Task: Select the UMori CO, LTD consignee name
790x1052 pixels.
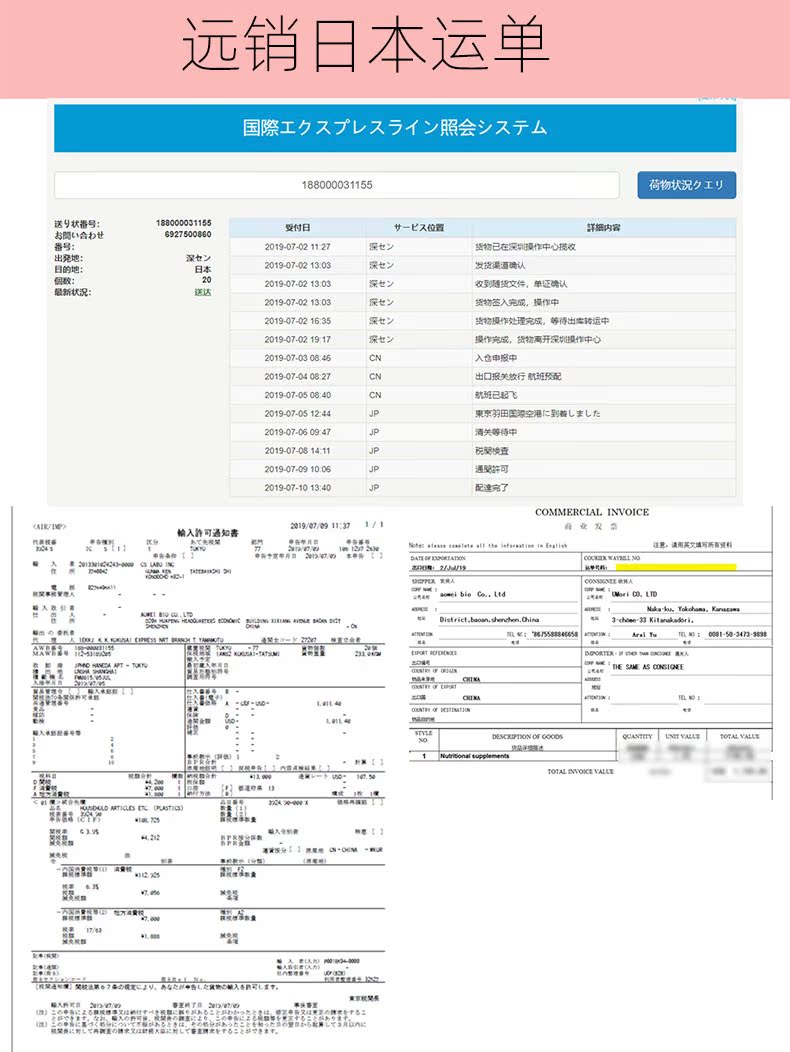Action: (x=634, y=594)
